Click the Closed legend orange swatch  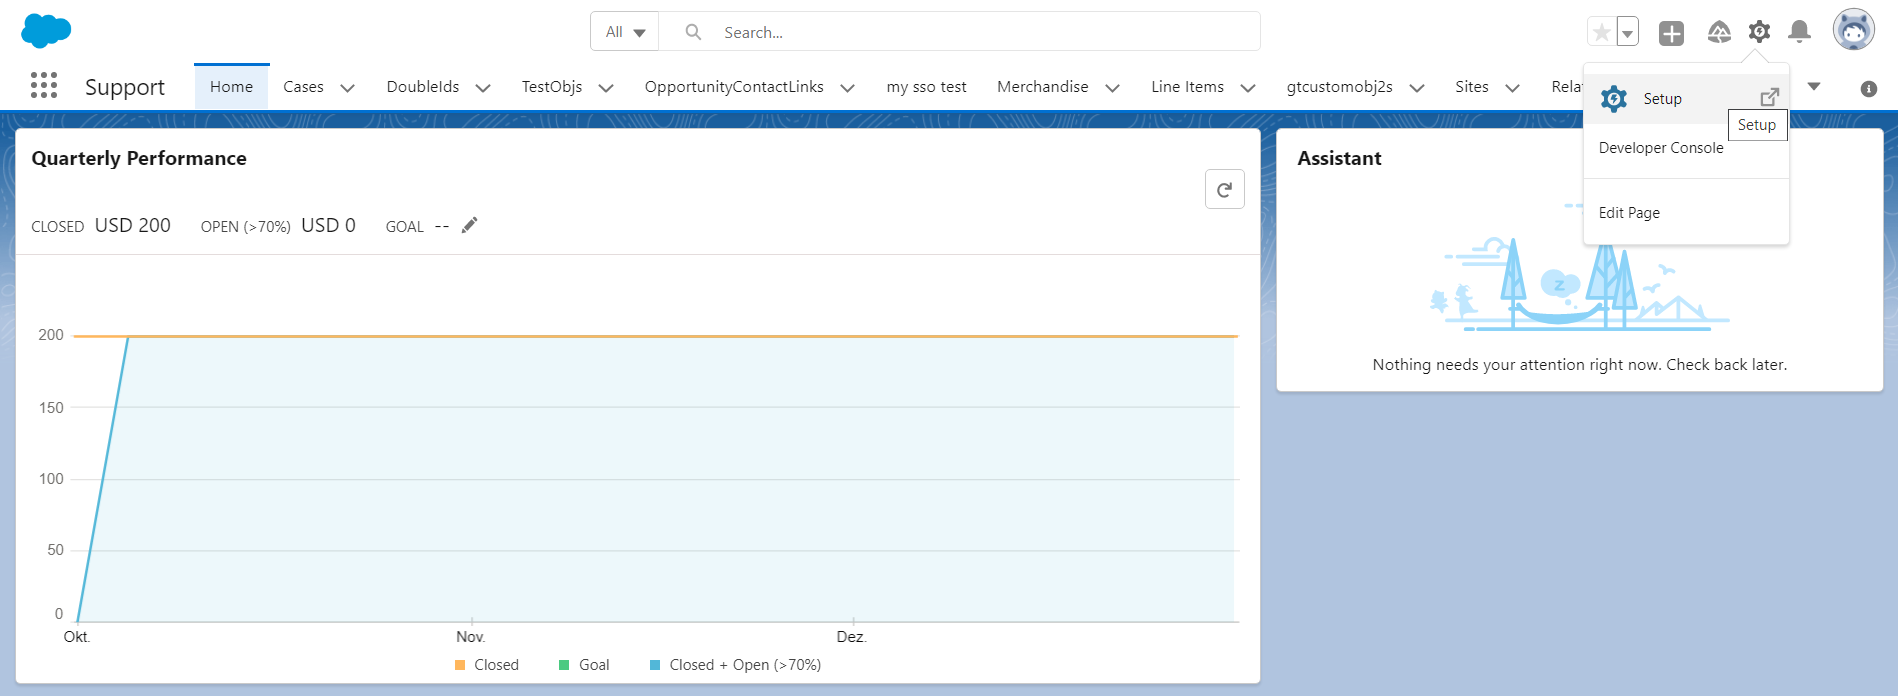pos(460,665)
